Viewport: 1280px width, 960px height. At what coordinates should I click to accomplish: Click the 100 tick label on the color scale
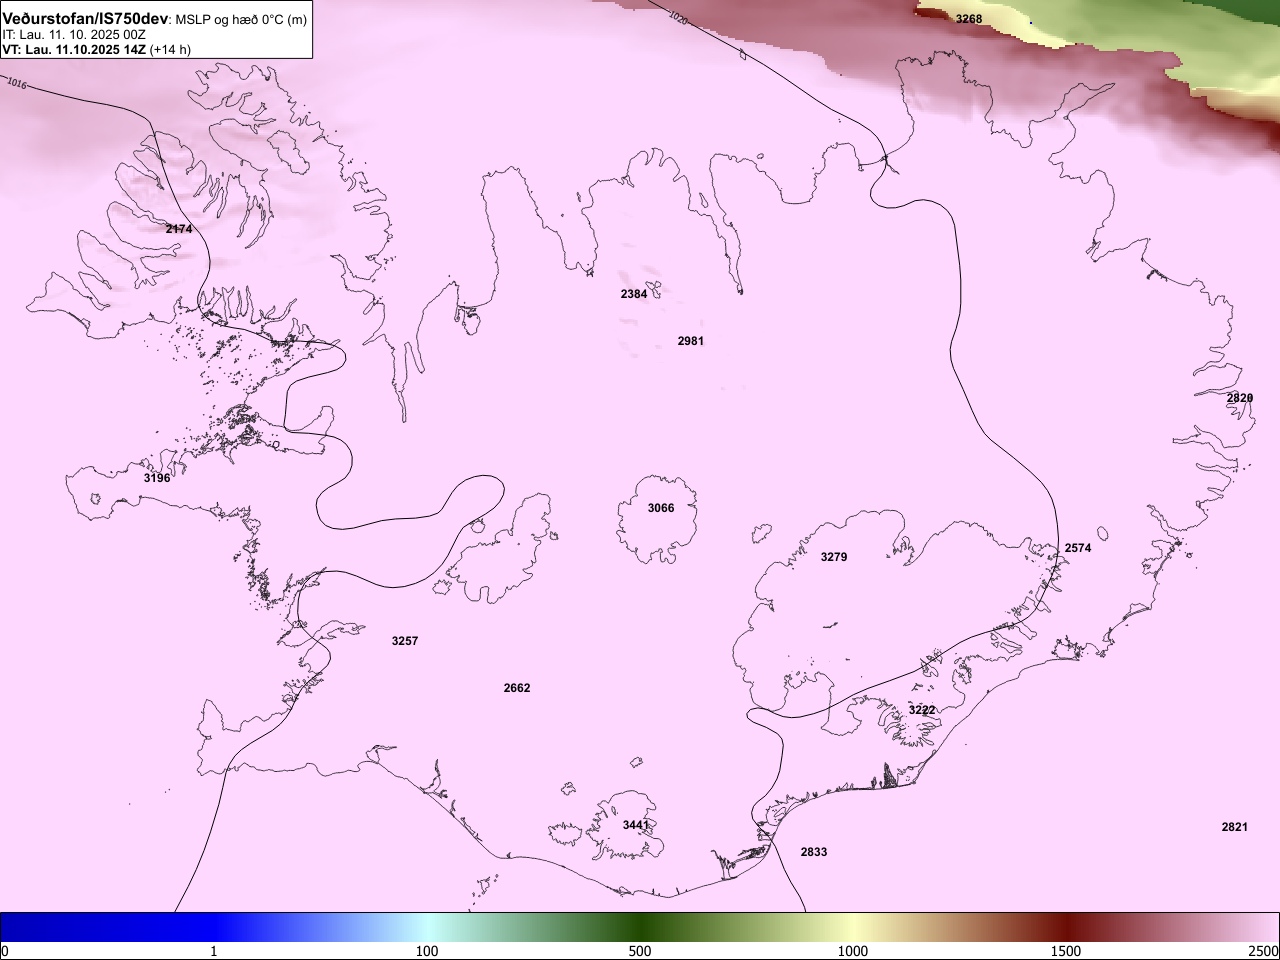coord(427,950)
